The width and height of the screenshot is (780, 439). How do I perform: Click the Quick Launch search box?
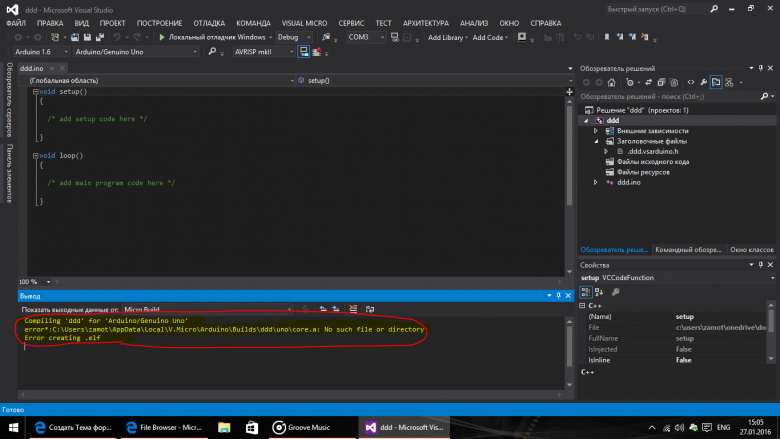(x=657, y=9)
